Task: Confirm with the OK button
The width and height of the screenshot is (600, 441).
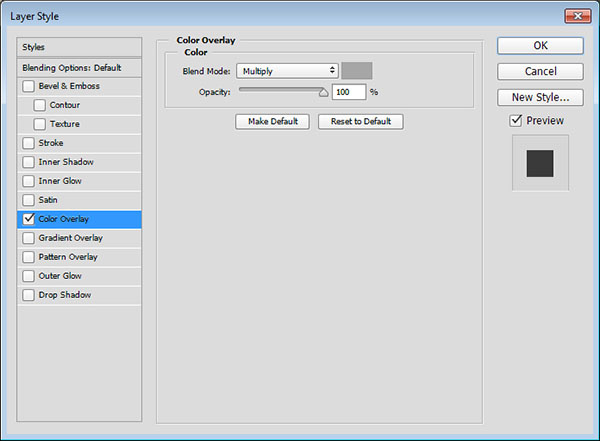Action: (x=540, y=46)
